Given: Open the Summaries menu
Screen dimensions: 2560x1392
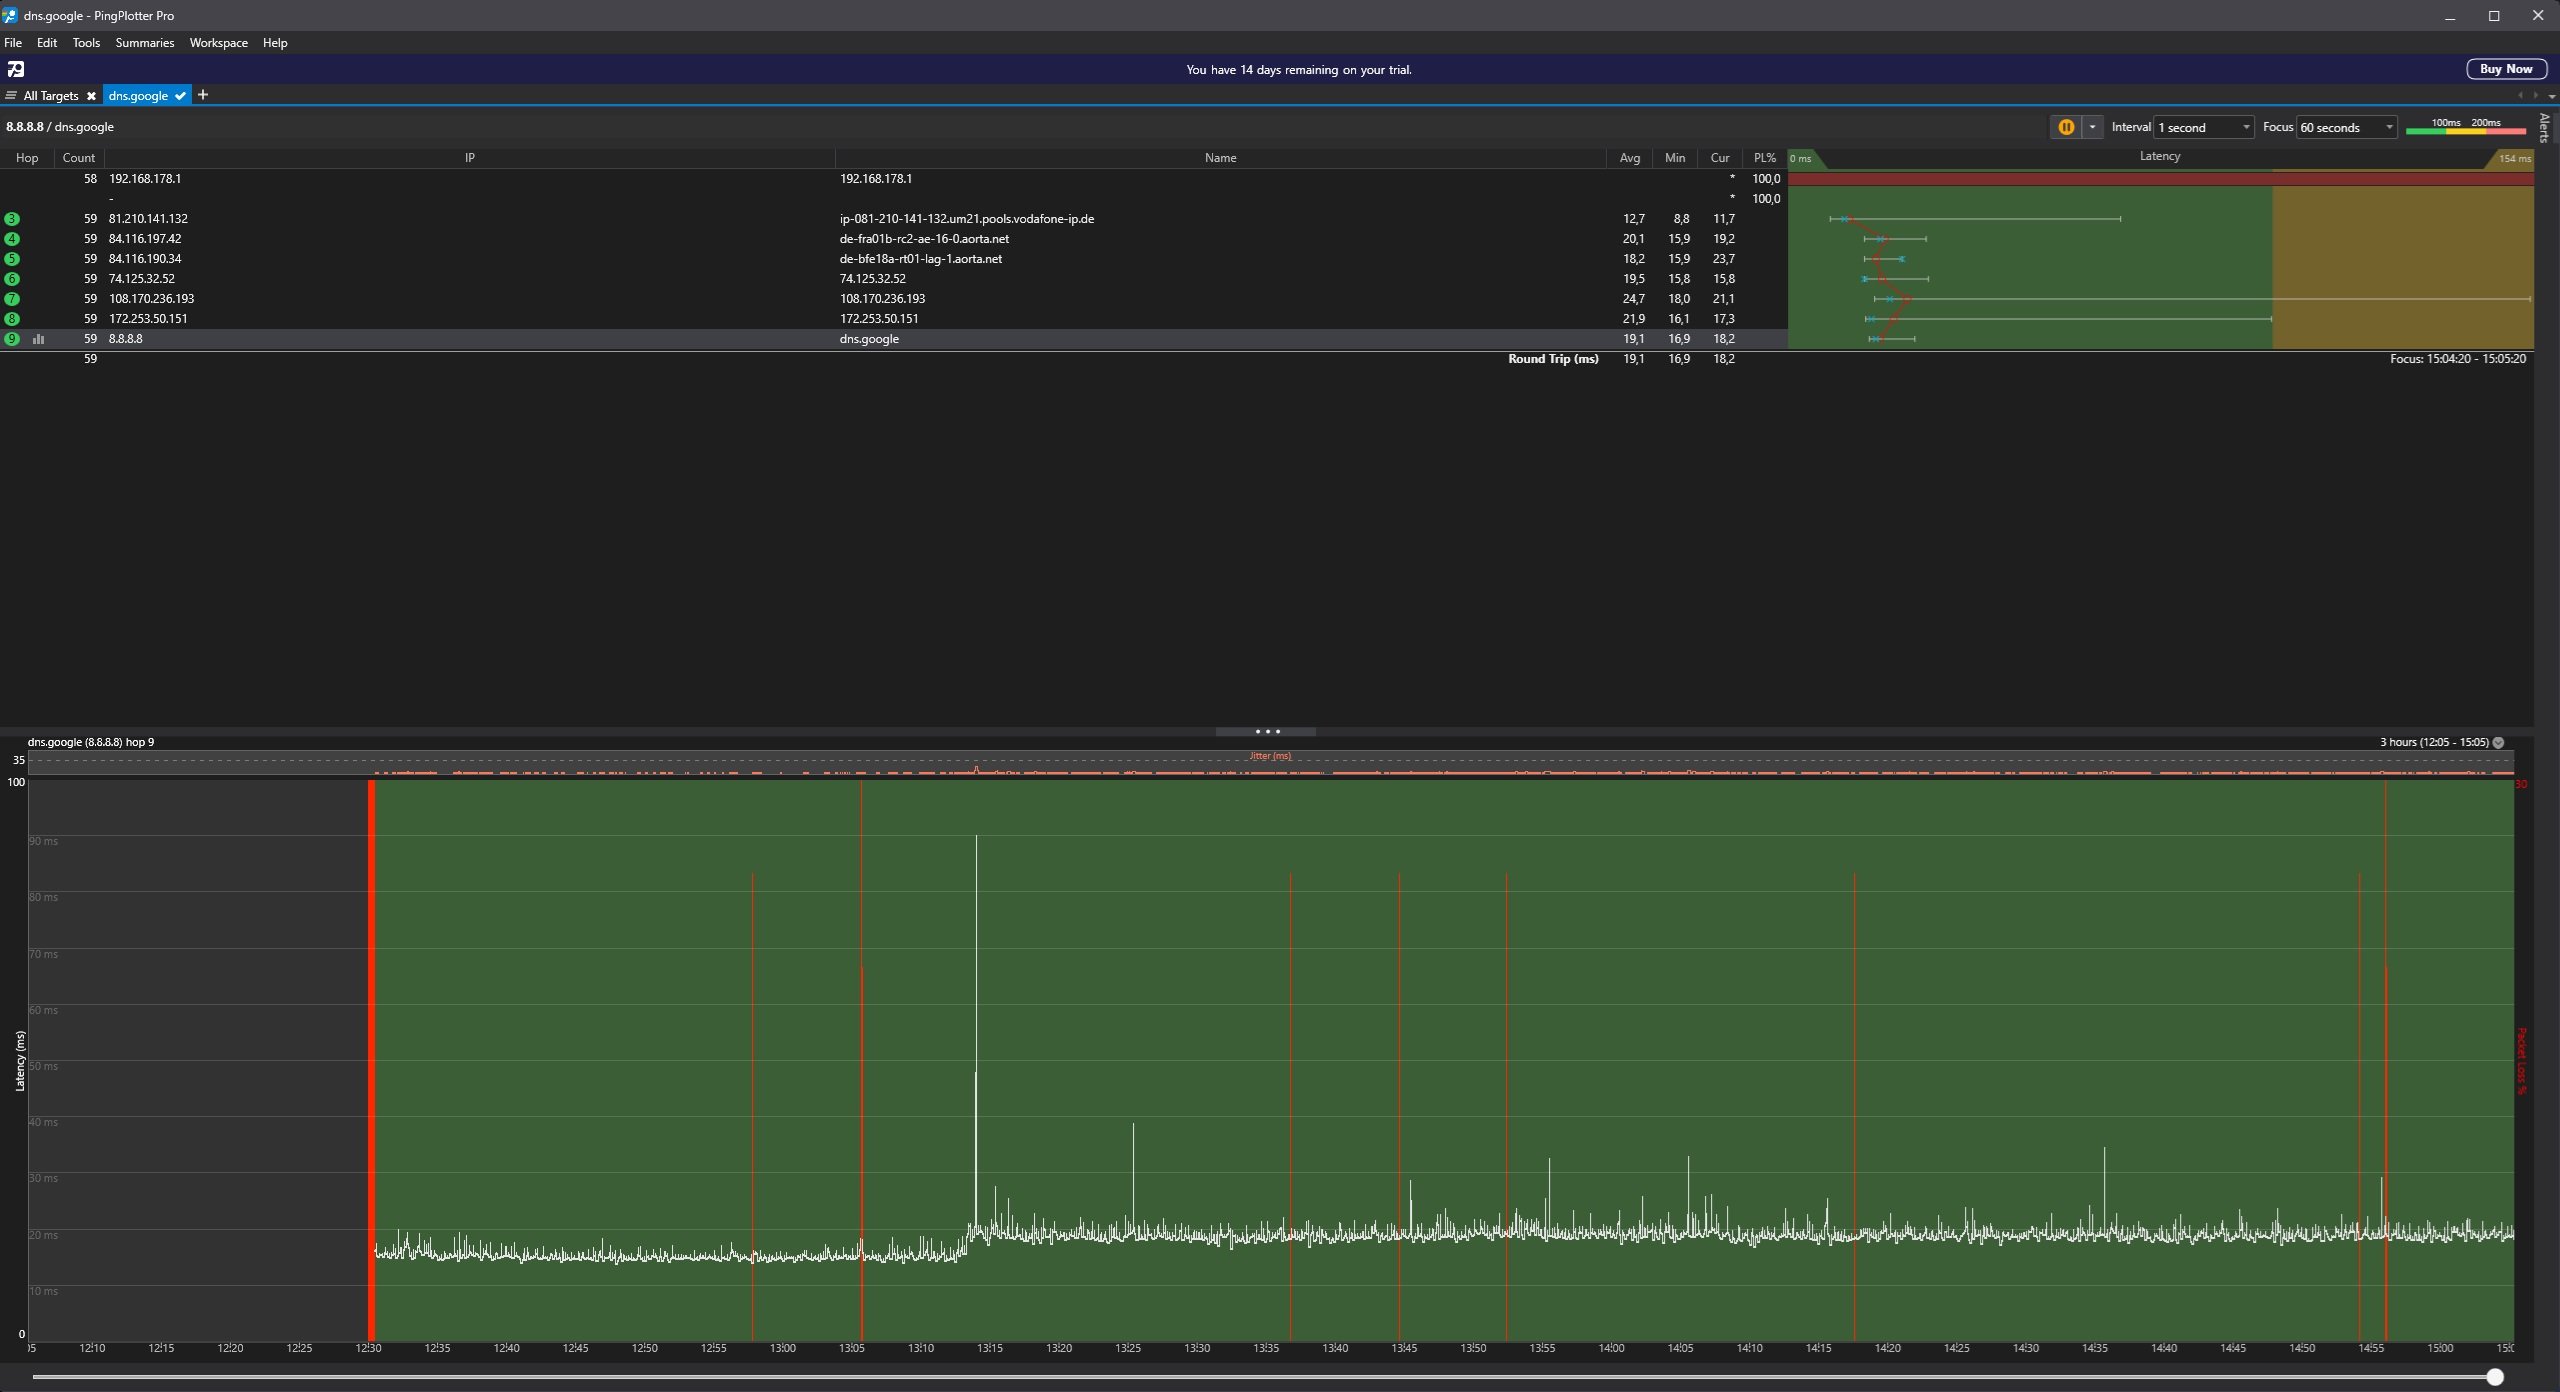Looking at the screenshot, I should tap(144, 43).
